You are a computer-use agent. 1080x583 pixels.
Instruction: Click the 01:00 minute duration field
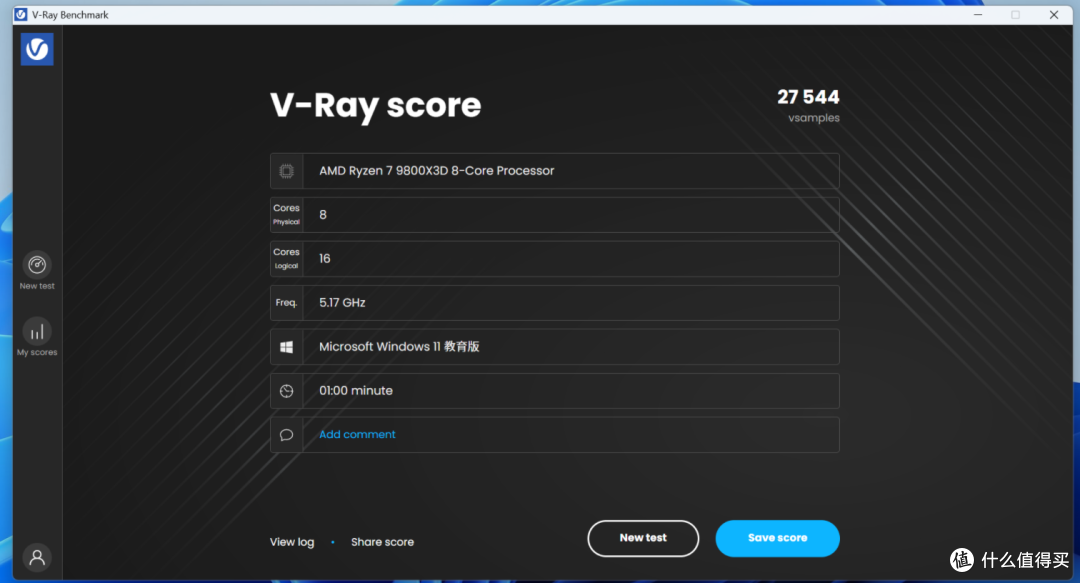coord(554,391)
